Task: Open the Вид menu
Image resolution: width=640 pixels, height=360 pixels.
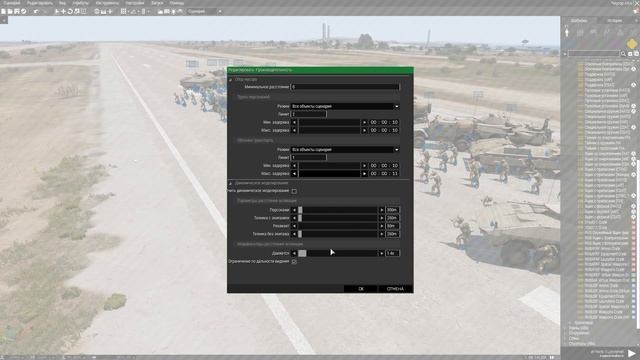Action: coord(62,3)
